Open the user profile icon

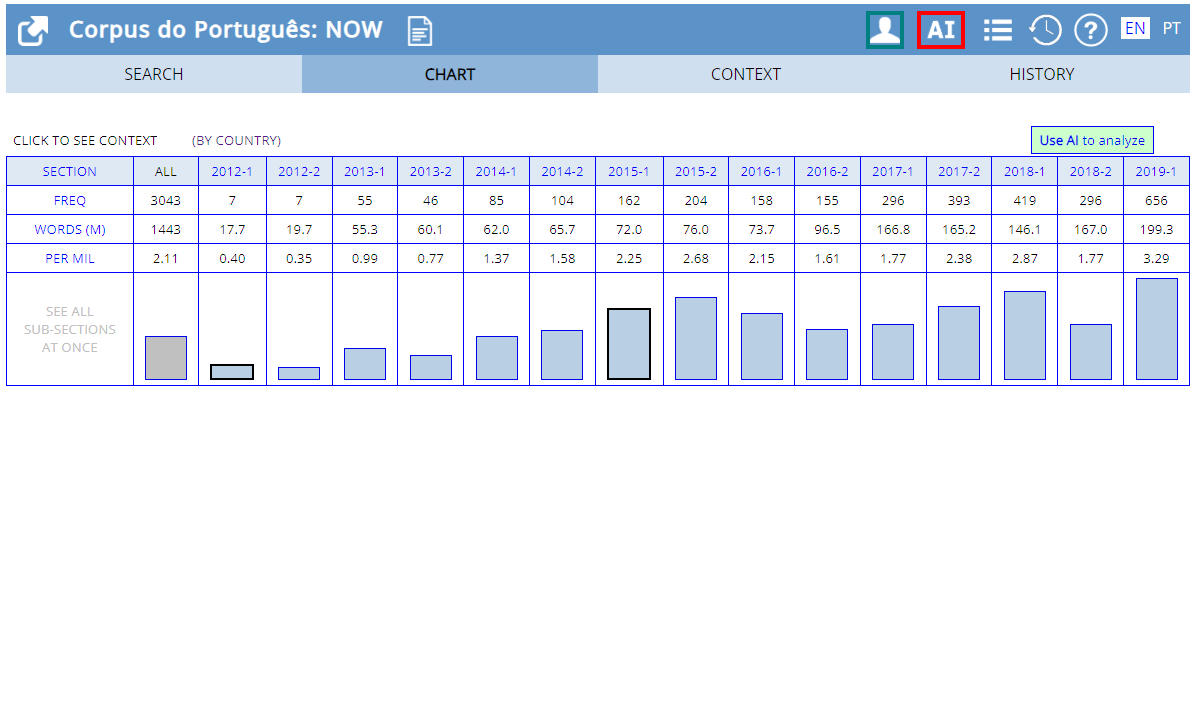[884, 30]
